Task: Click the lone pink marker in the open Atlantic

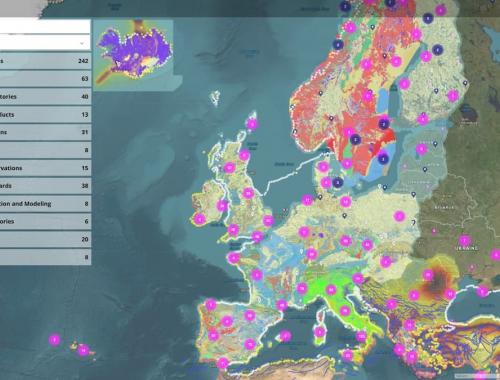Action: (x=54, y=340)
